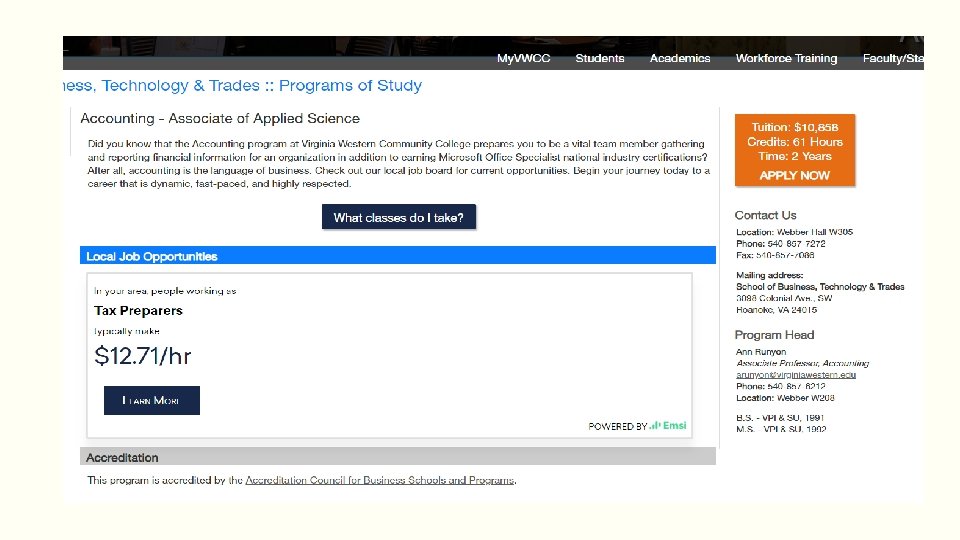960x540 pixels.
Task: Select 'School of Business, Technology & Trades' mailing text
Action: coord(820,287)
